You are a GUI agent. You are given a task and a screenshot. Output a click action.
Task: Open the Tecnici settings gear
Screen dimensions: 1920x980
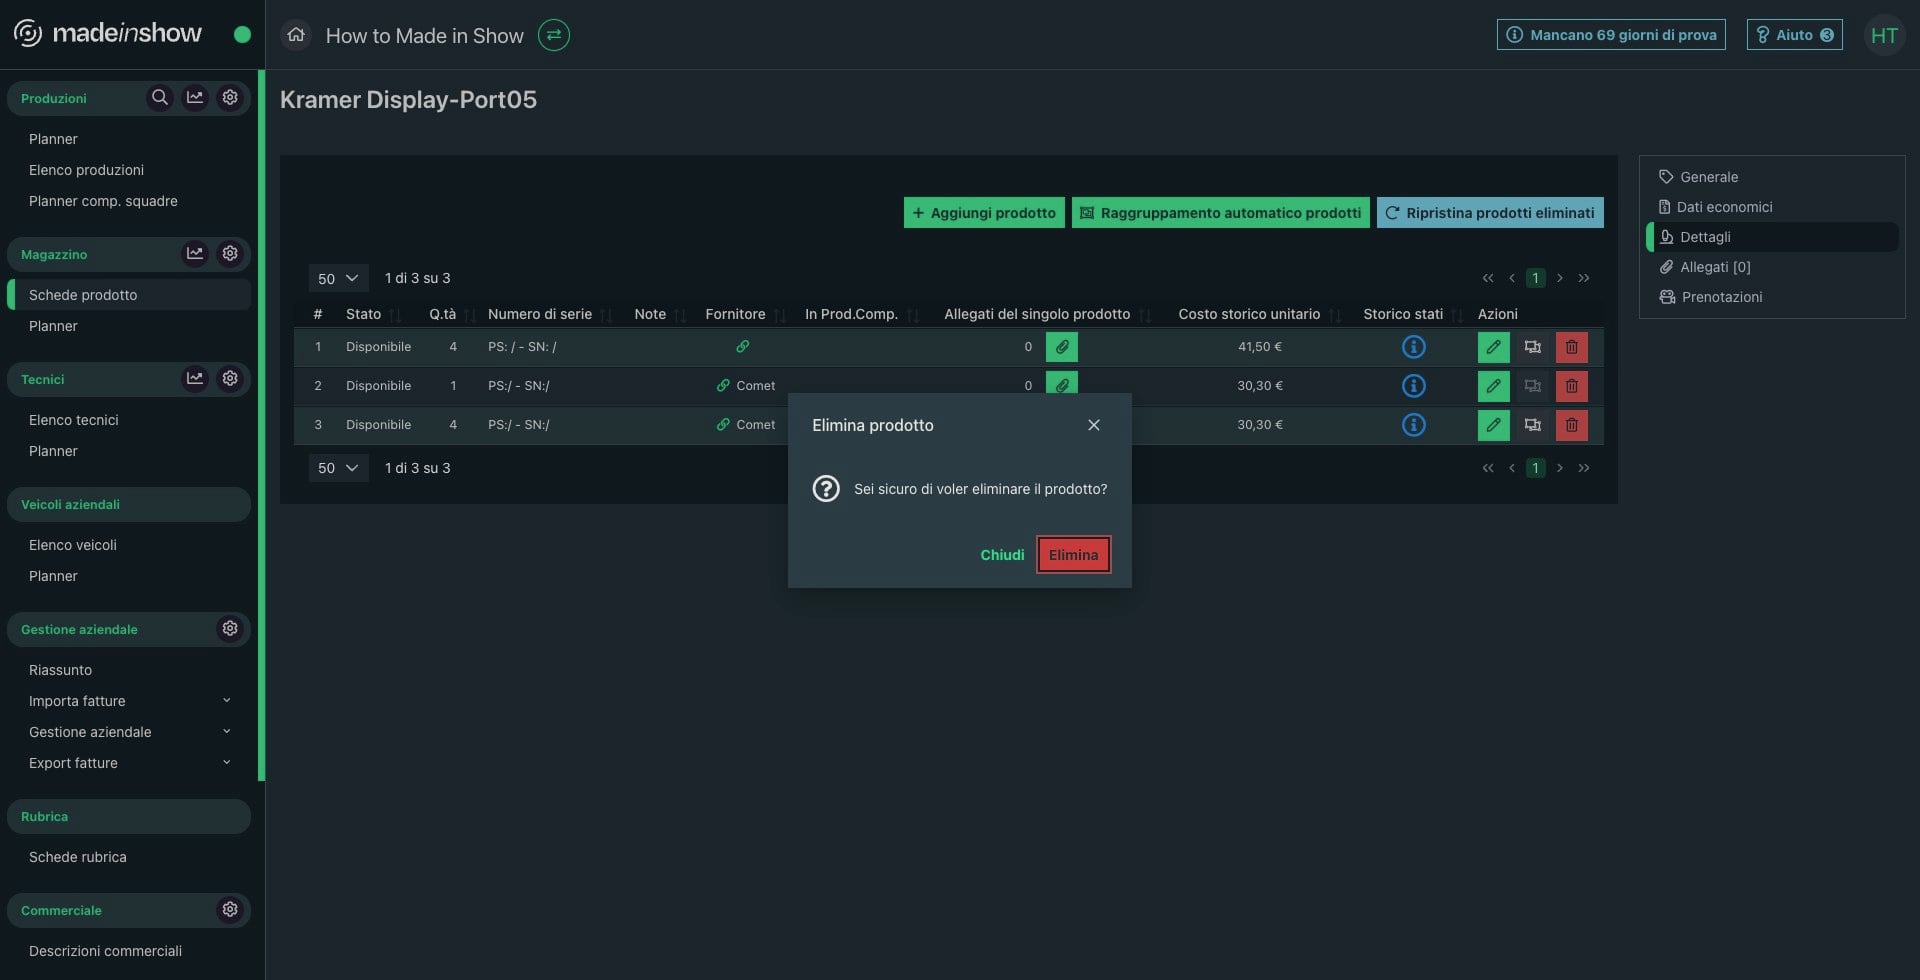pyautogui.click(x=230, y=378)
